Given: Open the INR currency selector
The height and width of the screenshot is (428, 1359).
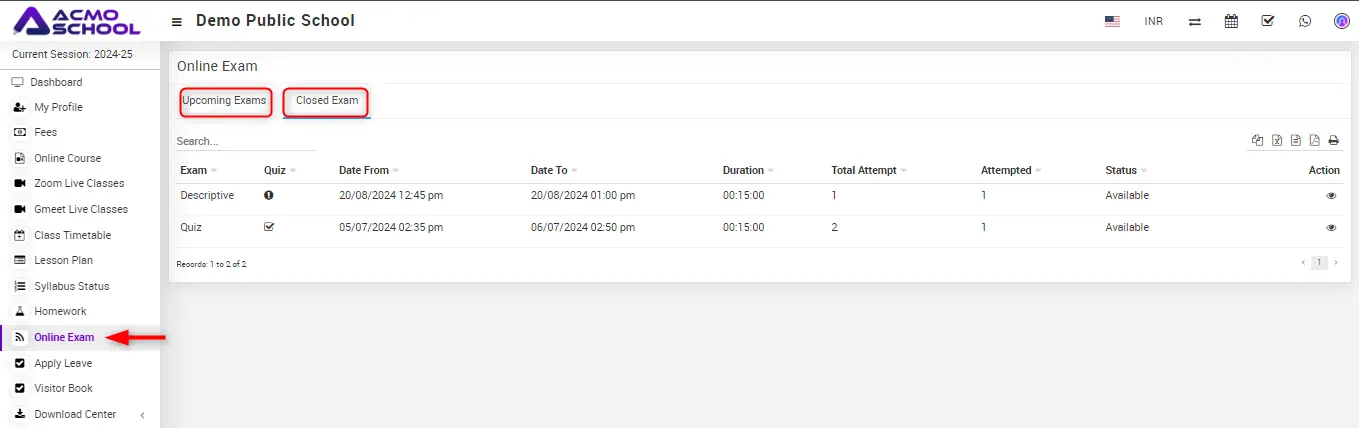Looking at the screenshot, I should [x=1153, y=21].
